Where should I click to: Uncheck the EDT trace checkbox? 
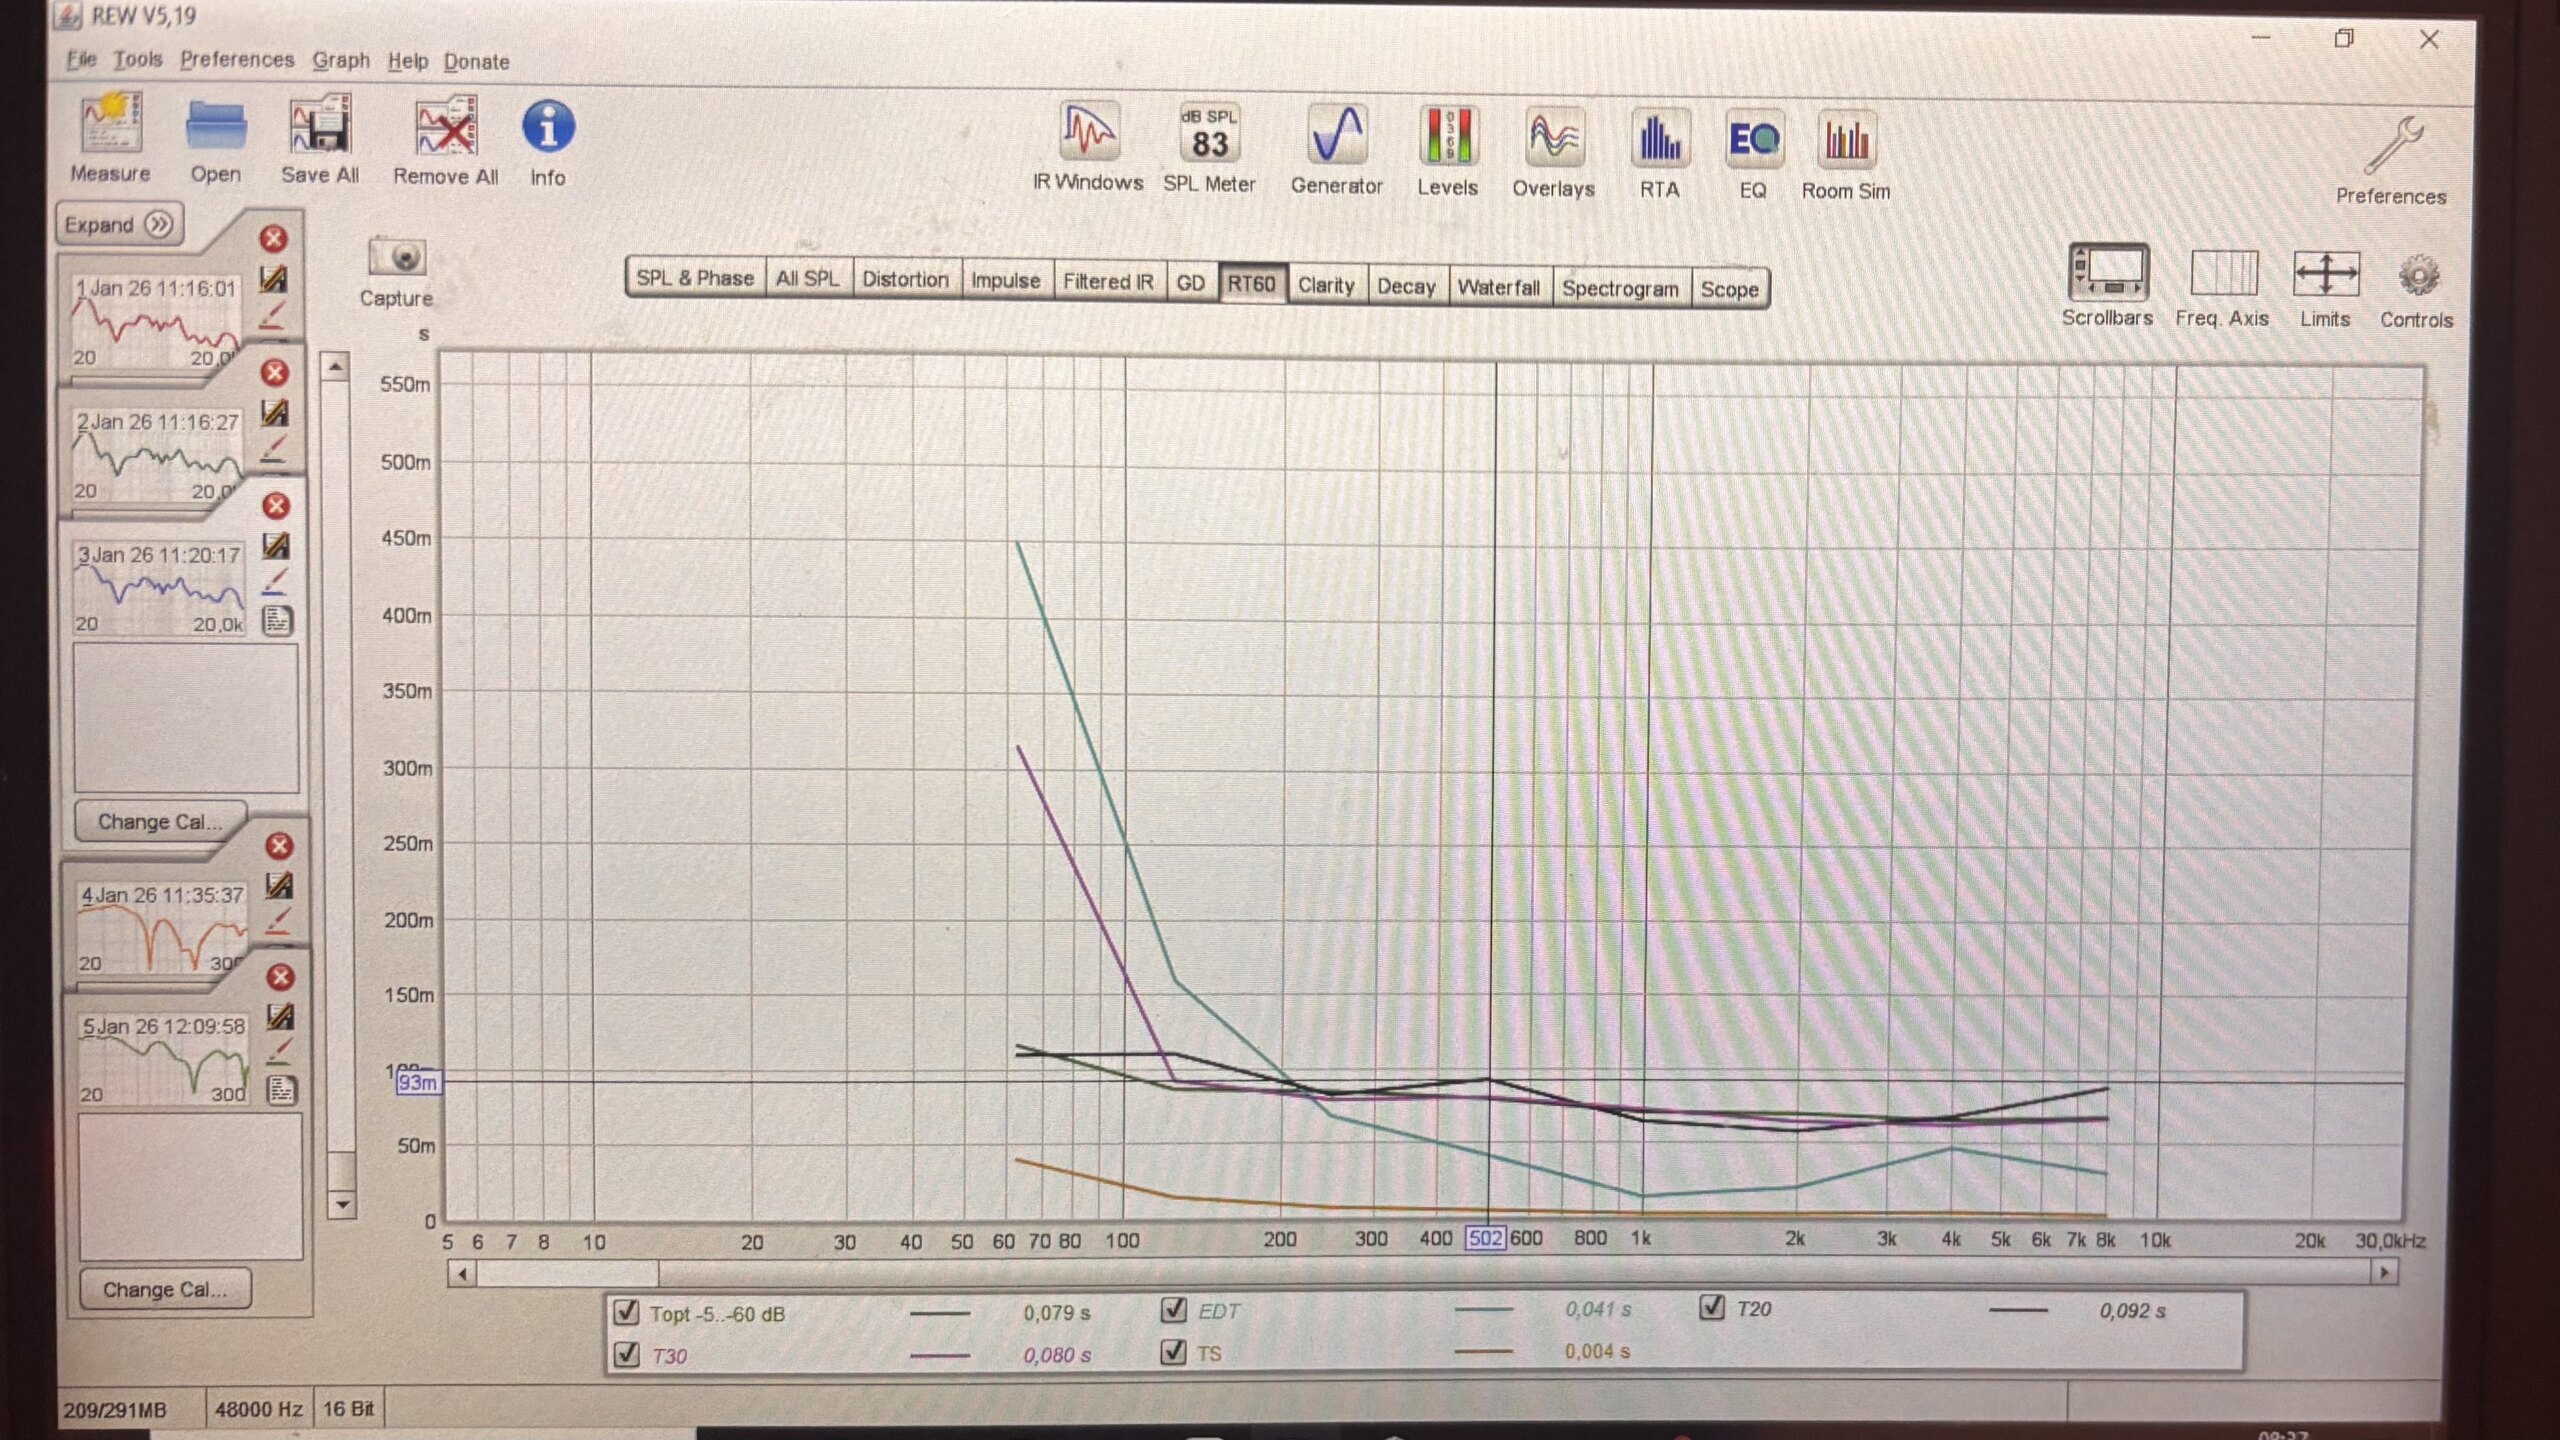1174,1309
